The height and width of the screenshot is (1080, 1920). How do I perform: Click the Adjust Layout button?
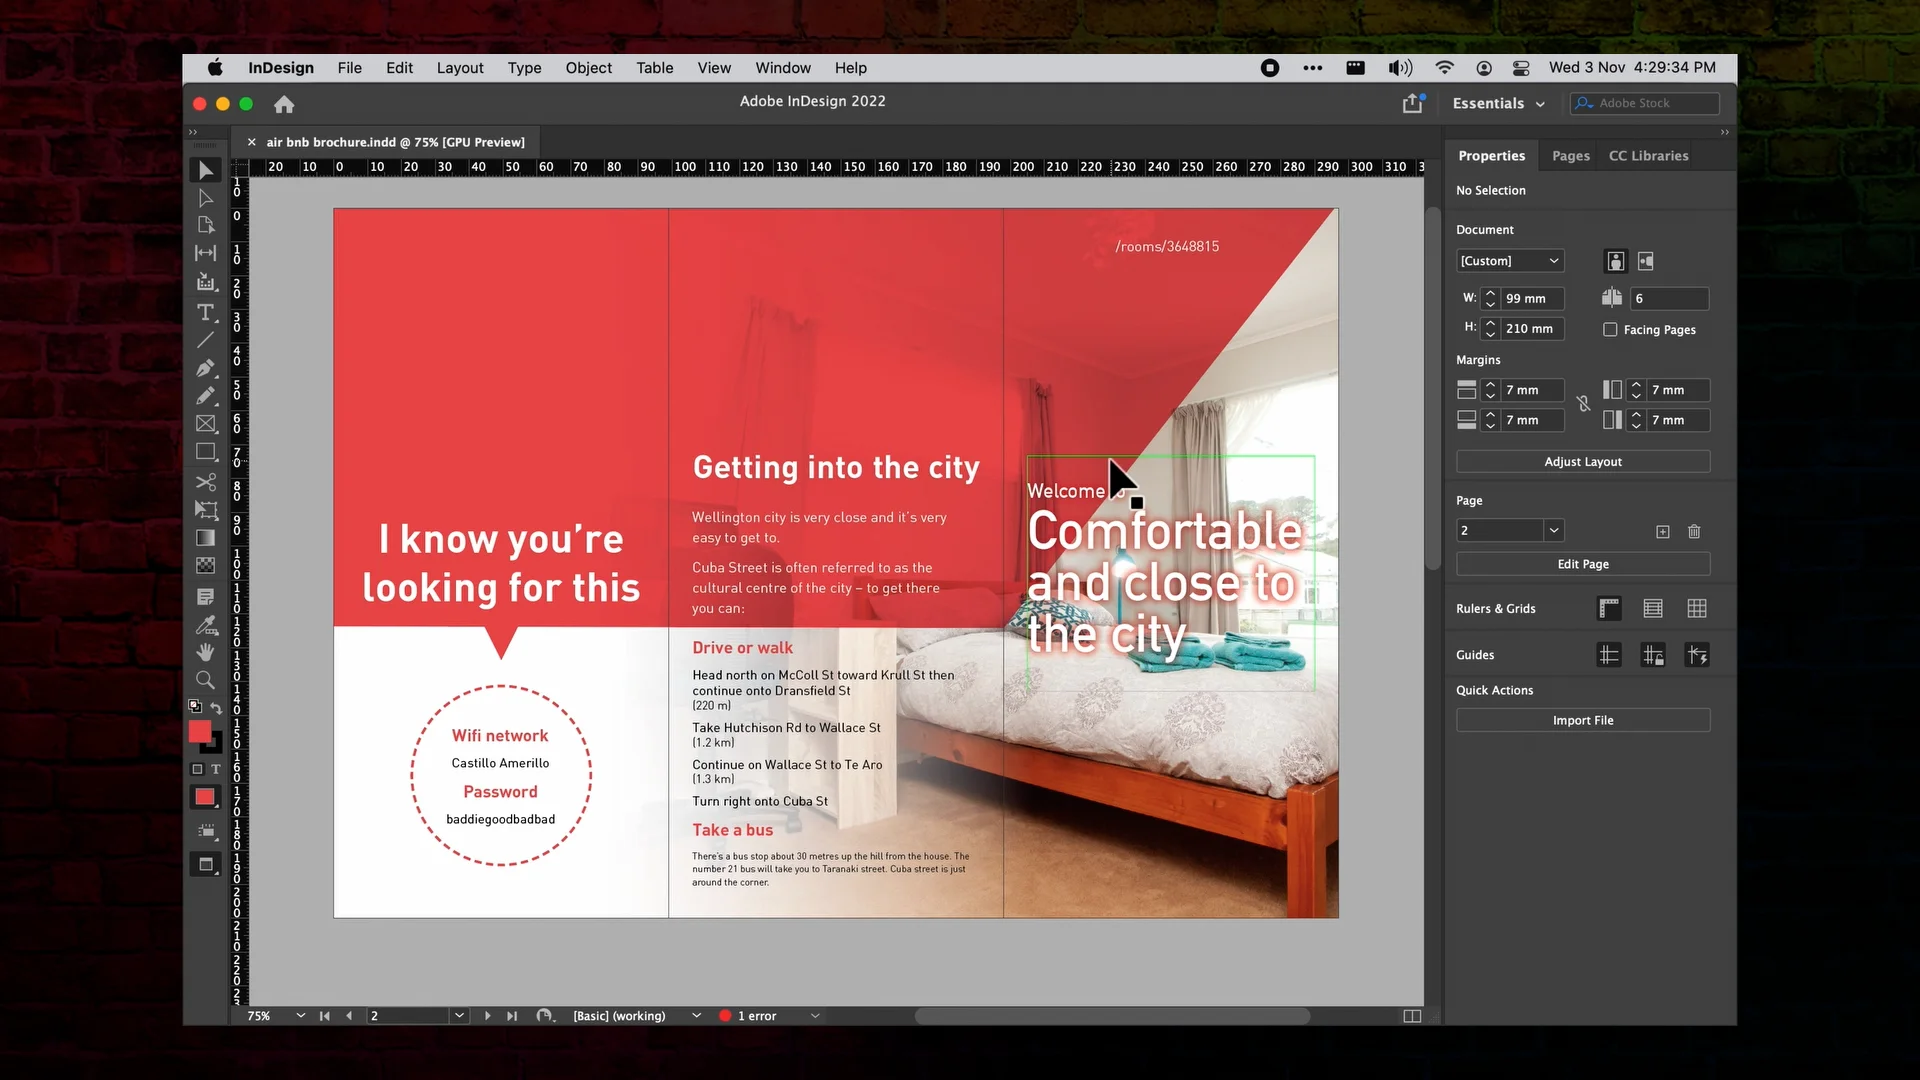point(1583,461)
